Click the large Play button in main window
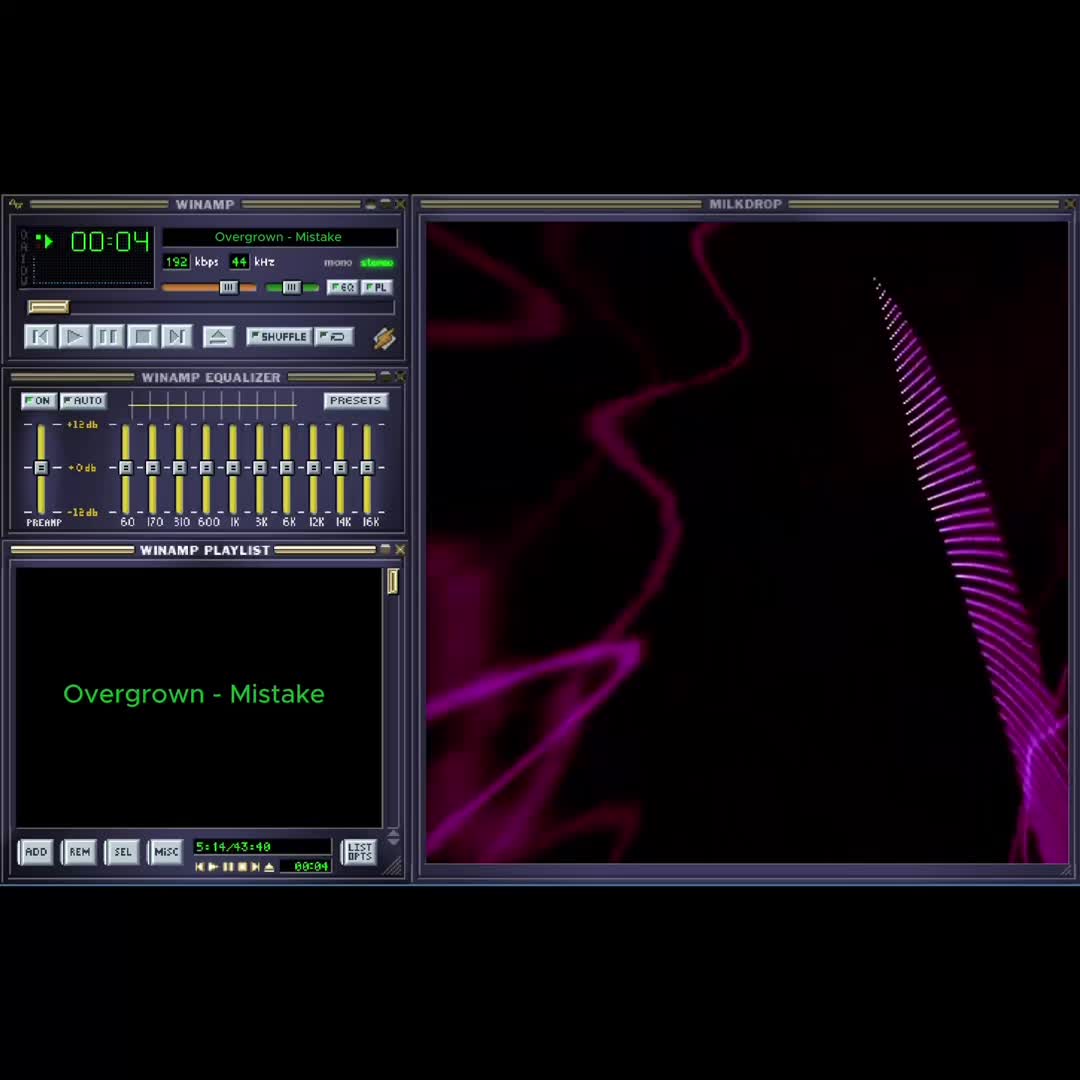1080x1080 pixels. click(x=74, y=336)
